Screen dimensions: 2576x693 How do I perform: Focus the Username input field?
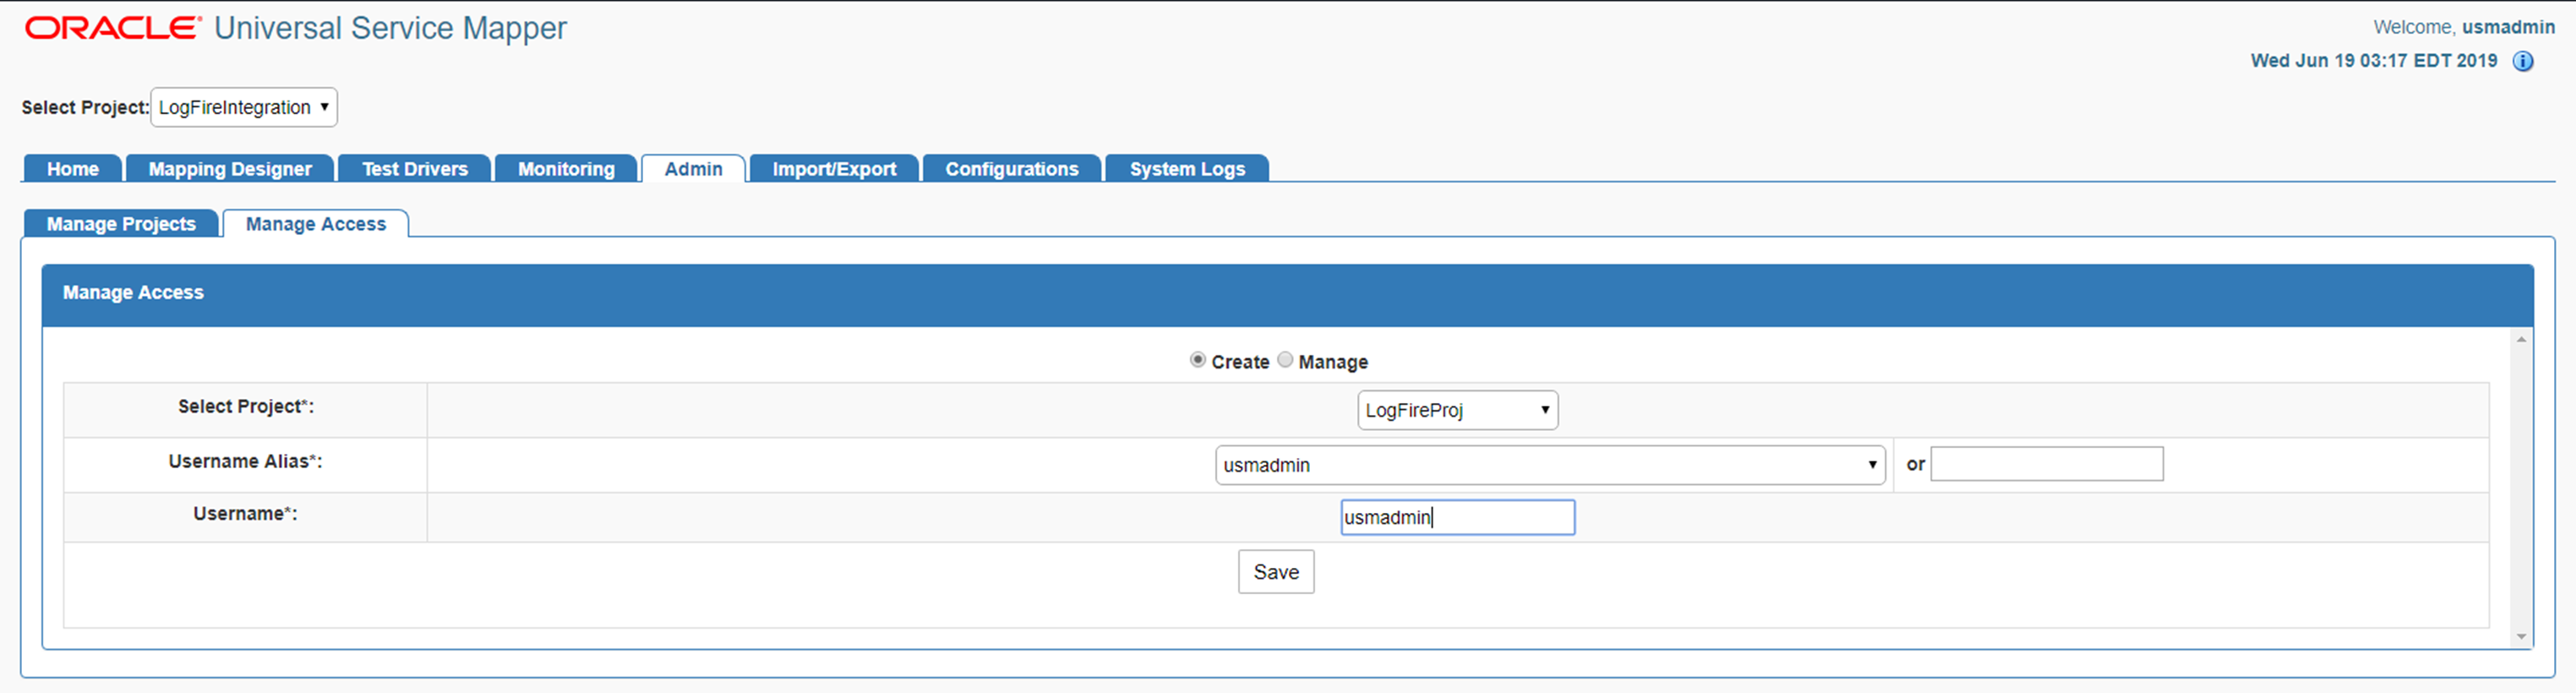[1457, 517]
